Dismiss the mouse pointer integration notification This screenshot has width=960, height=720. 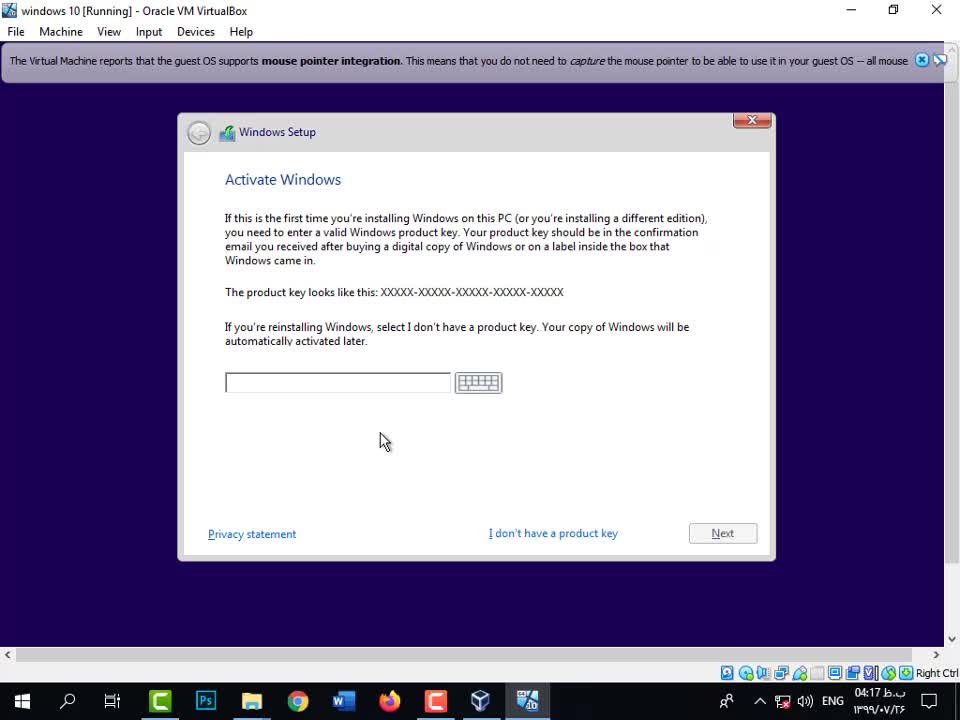click(922, 61)
